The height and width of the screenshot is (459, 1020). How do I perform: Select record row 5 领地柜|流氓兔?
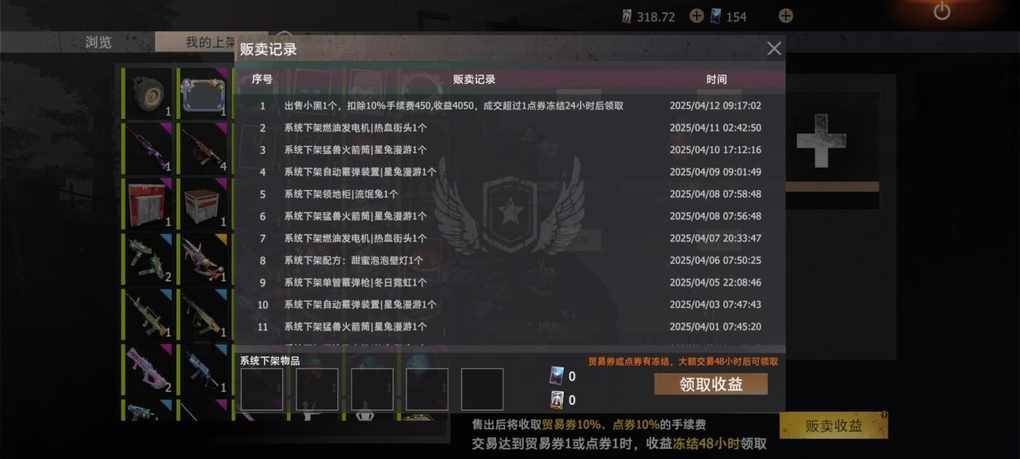pyautogui.click(x=510, y=194)
